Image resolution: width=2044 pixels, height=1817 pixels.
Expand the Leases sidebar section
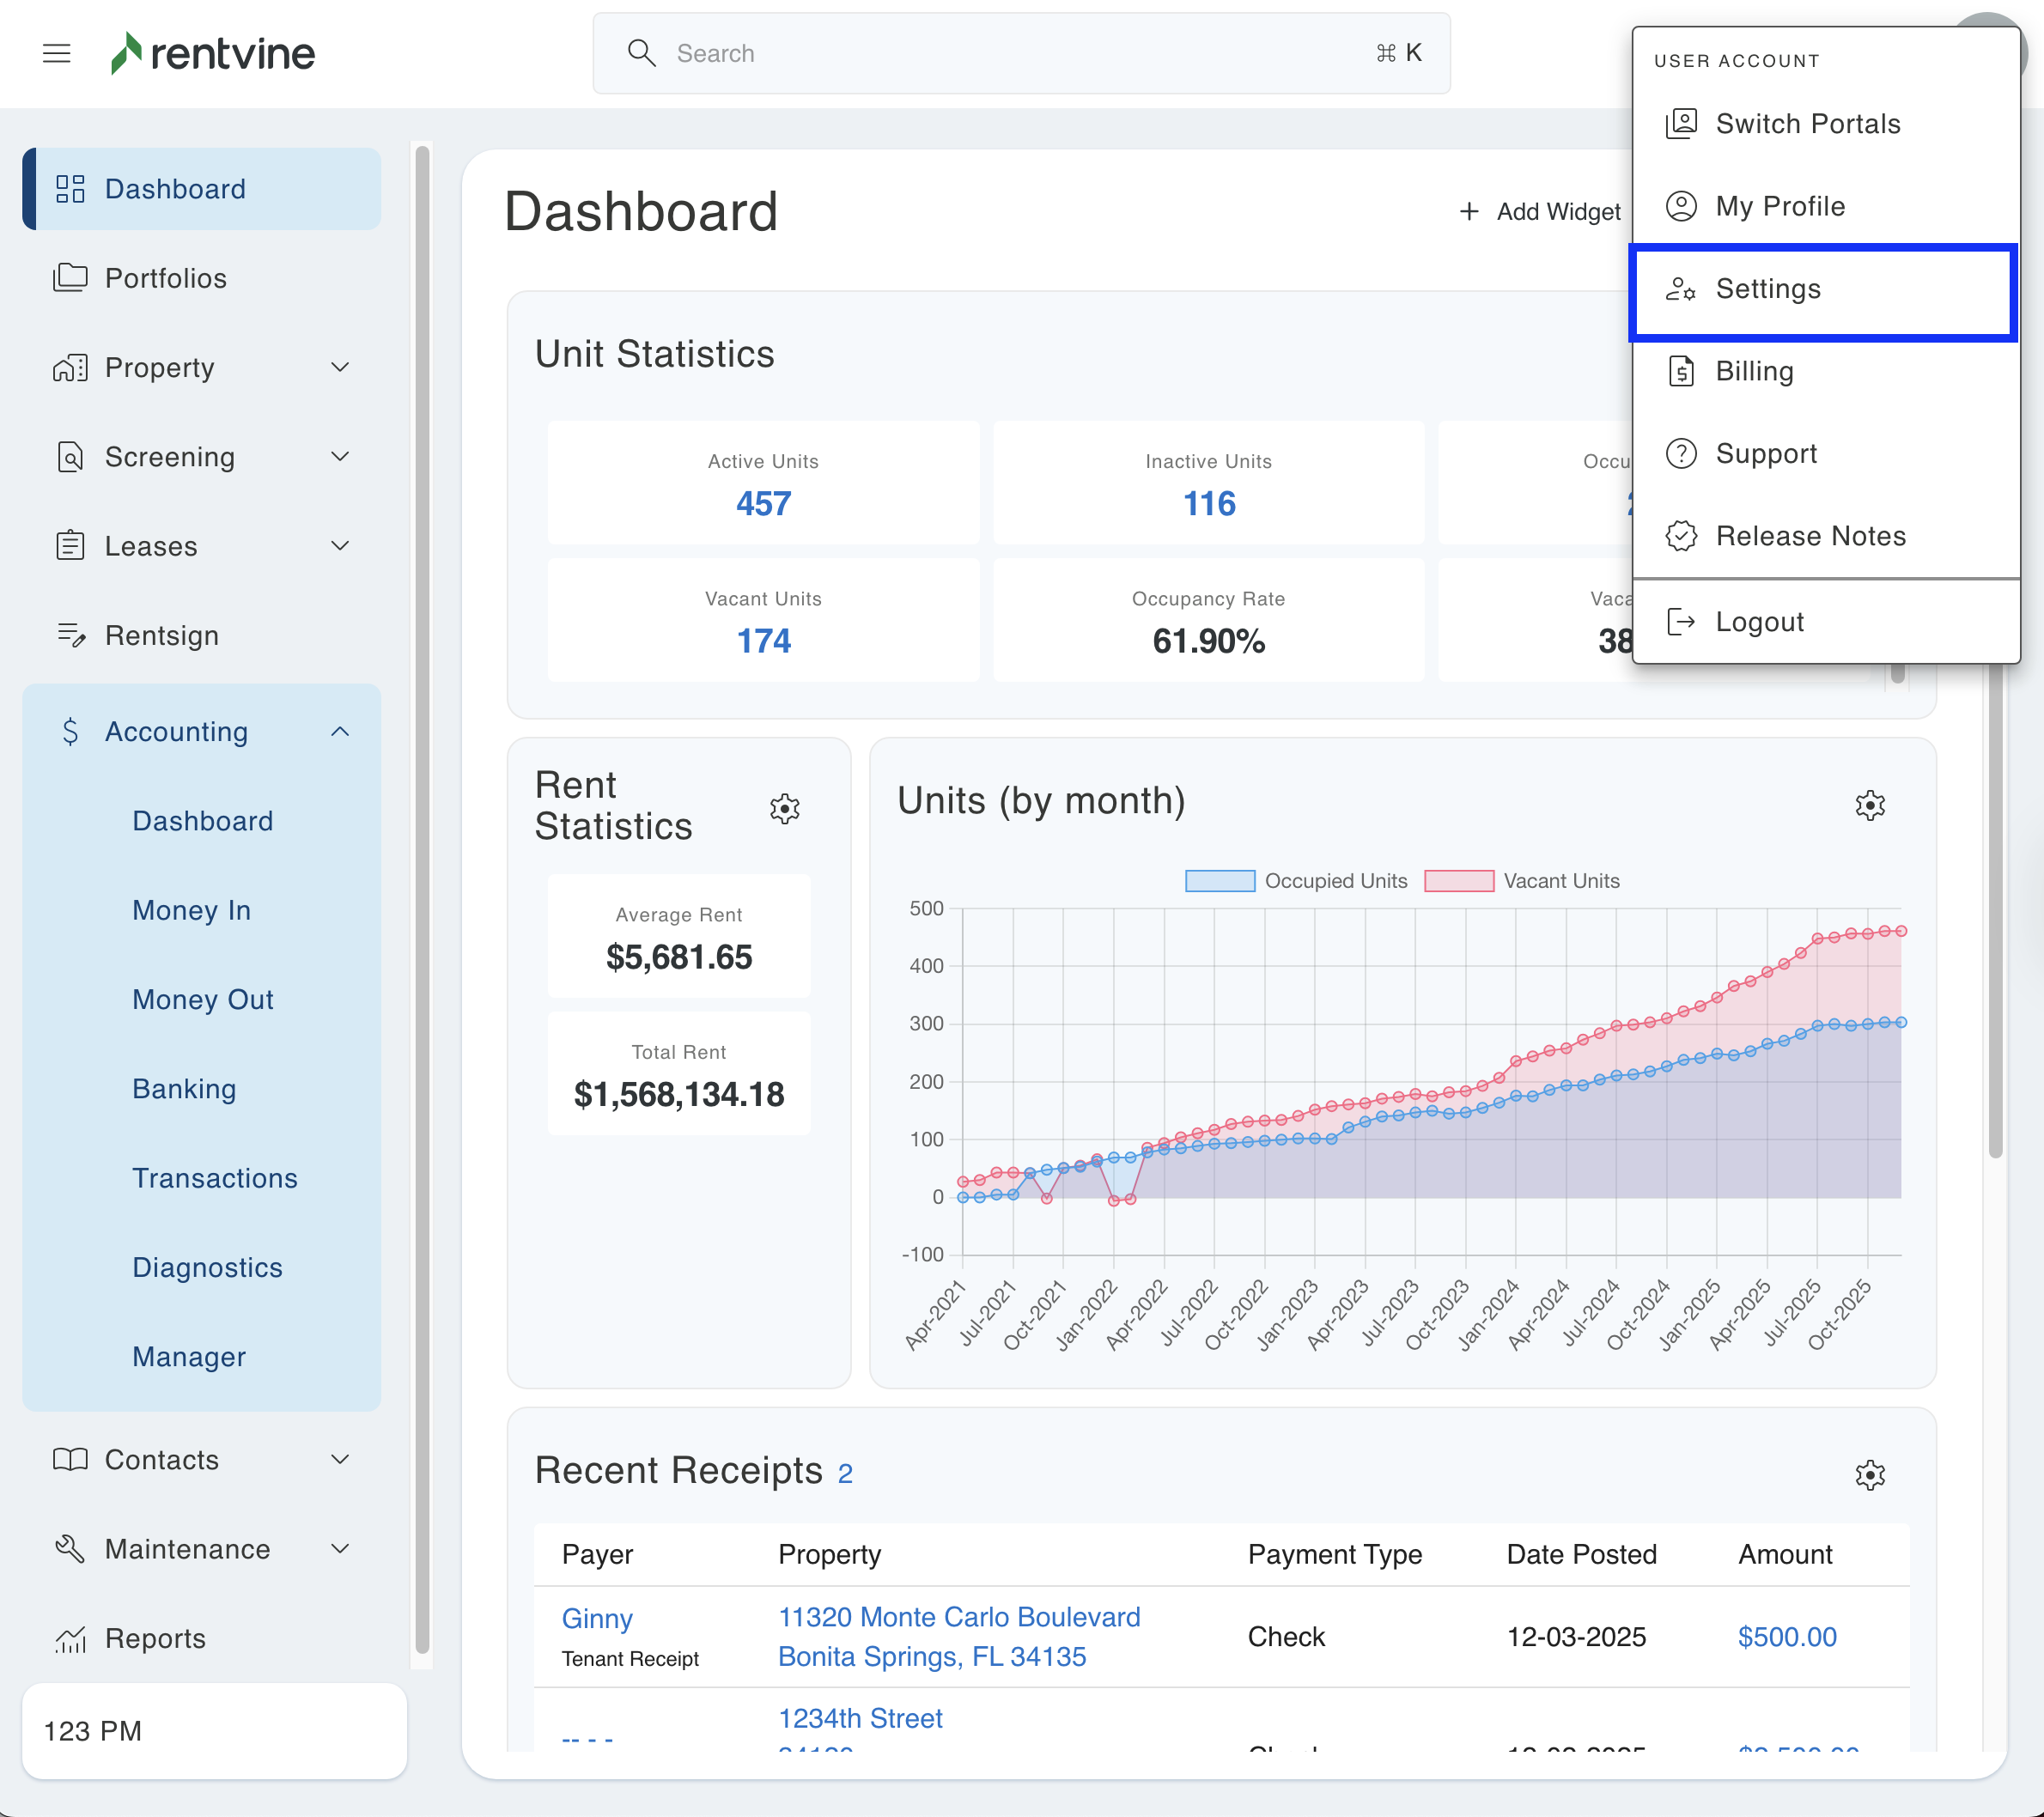340,546
